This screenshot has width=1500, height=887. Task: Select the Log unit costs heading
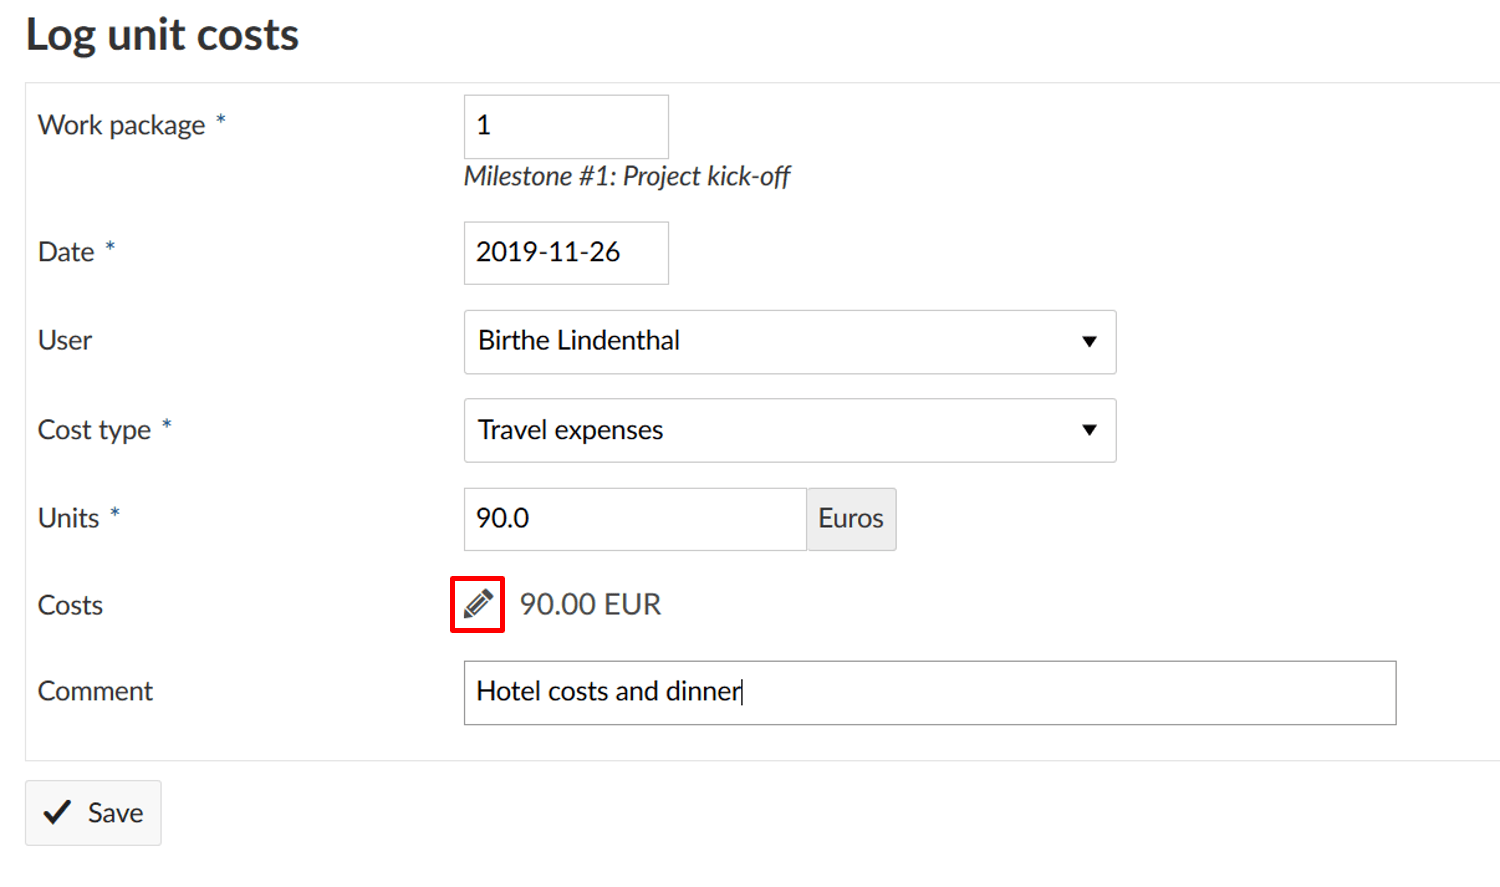(162, 35)
